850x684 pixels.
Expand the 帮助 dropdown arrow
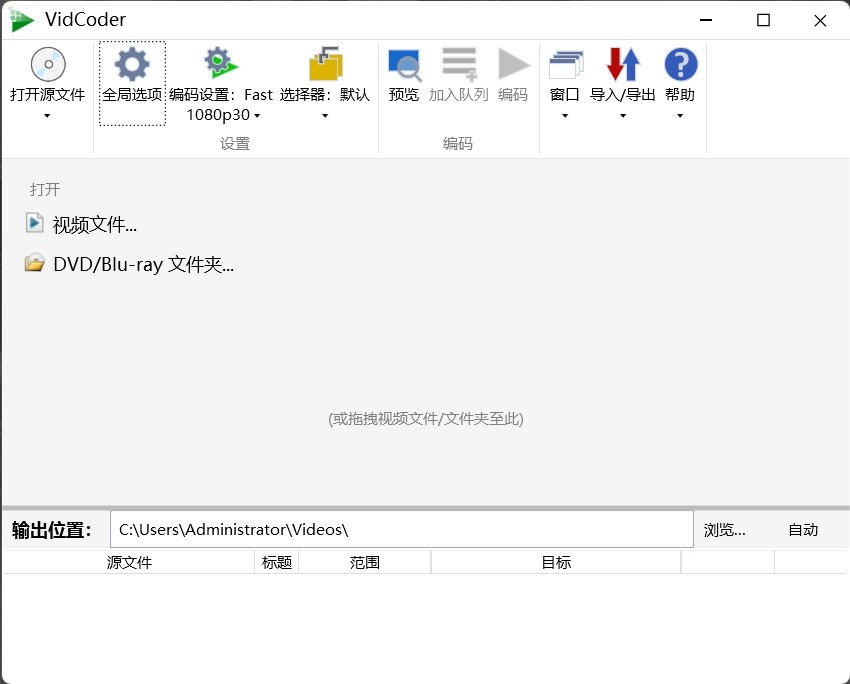(680, 115)
